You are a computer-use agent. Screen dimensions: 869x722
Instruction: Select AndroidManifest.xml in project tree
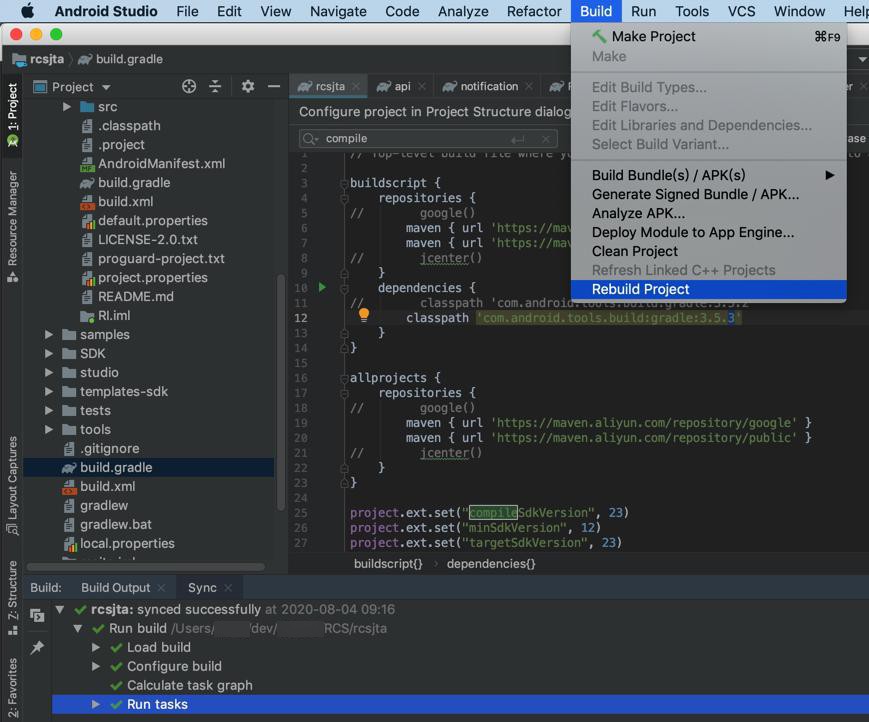161,163
